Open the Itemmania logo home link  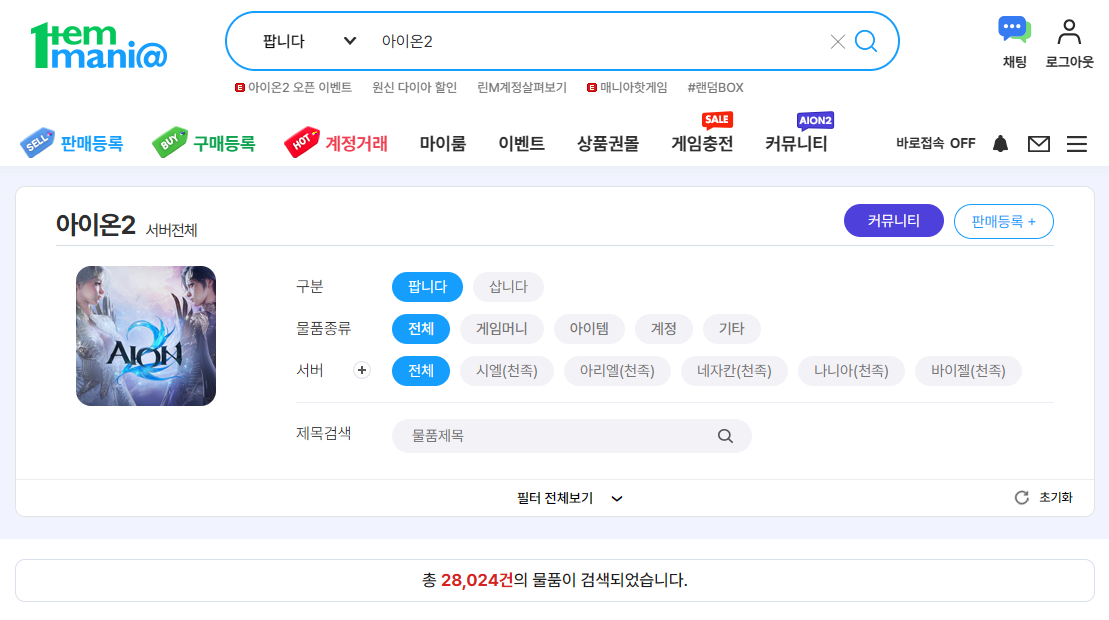[x=99, y=46]
